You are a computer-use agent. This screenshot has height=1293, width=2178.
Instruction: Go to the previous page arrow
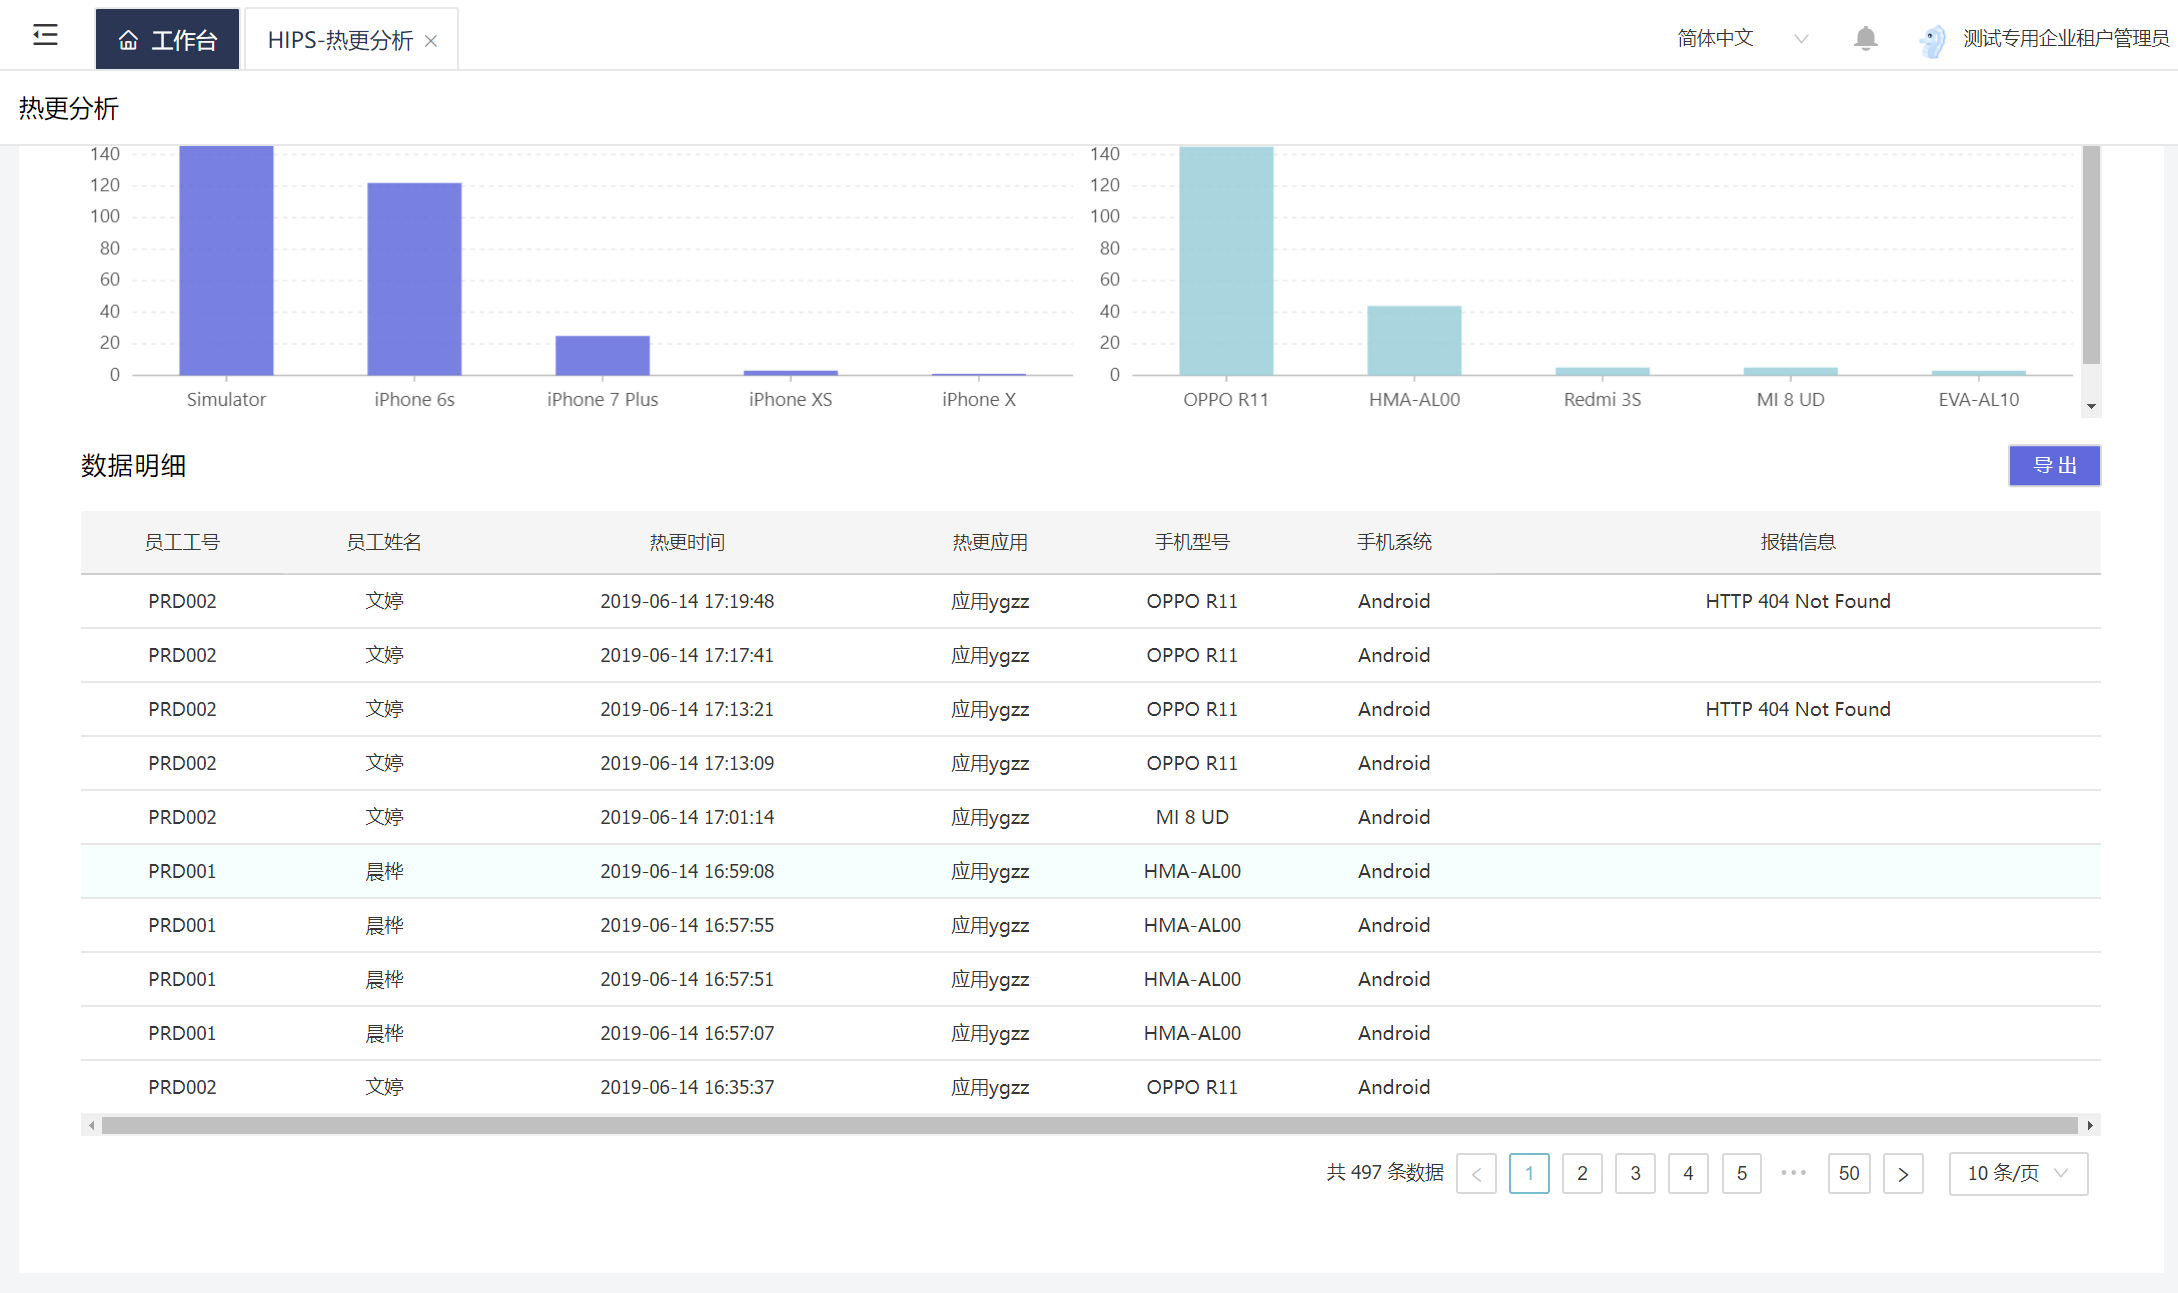click(1476, 1174)
